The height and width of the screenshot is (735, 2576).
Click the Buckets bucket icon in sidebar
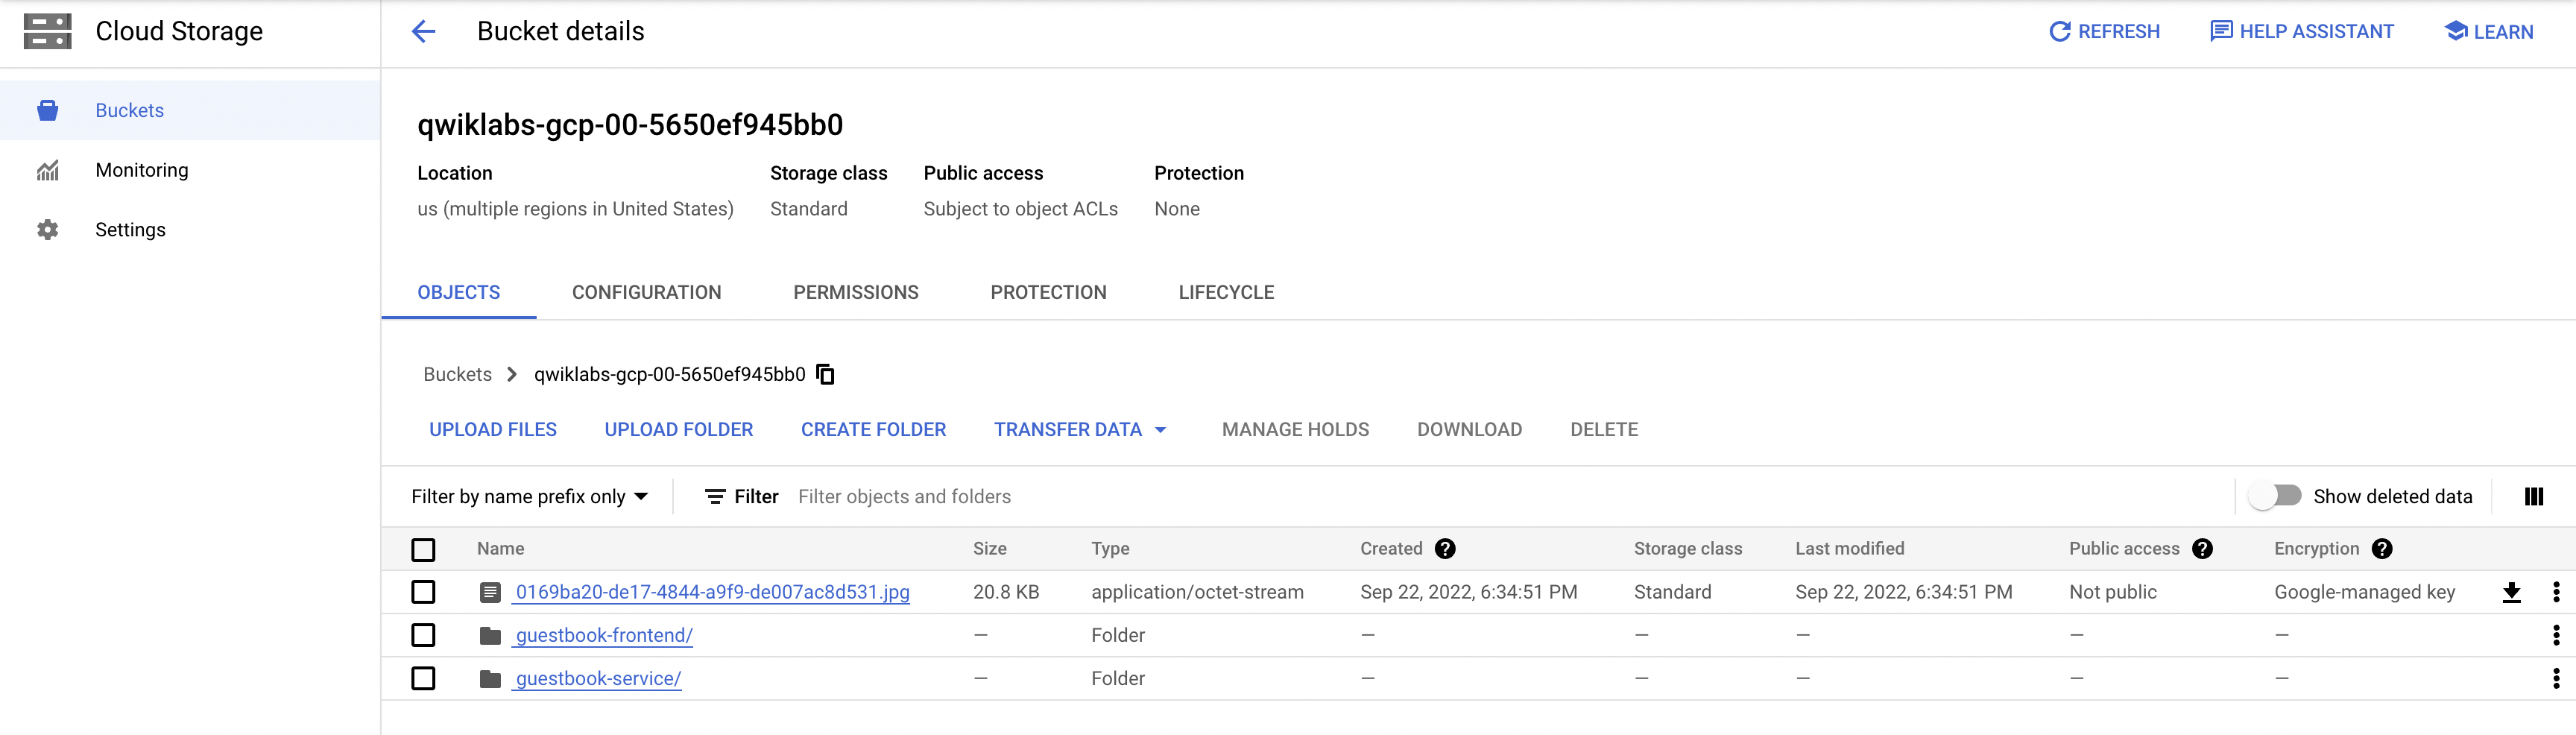[47, 110]
